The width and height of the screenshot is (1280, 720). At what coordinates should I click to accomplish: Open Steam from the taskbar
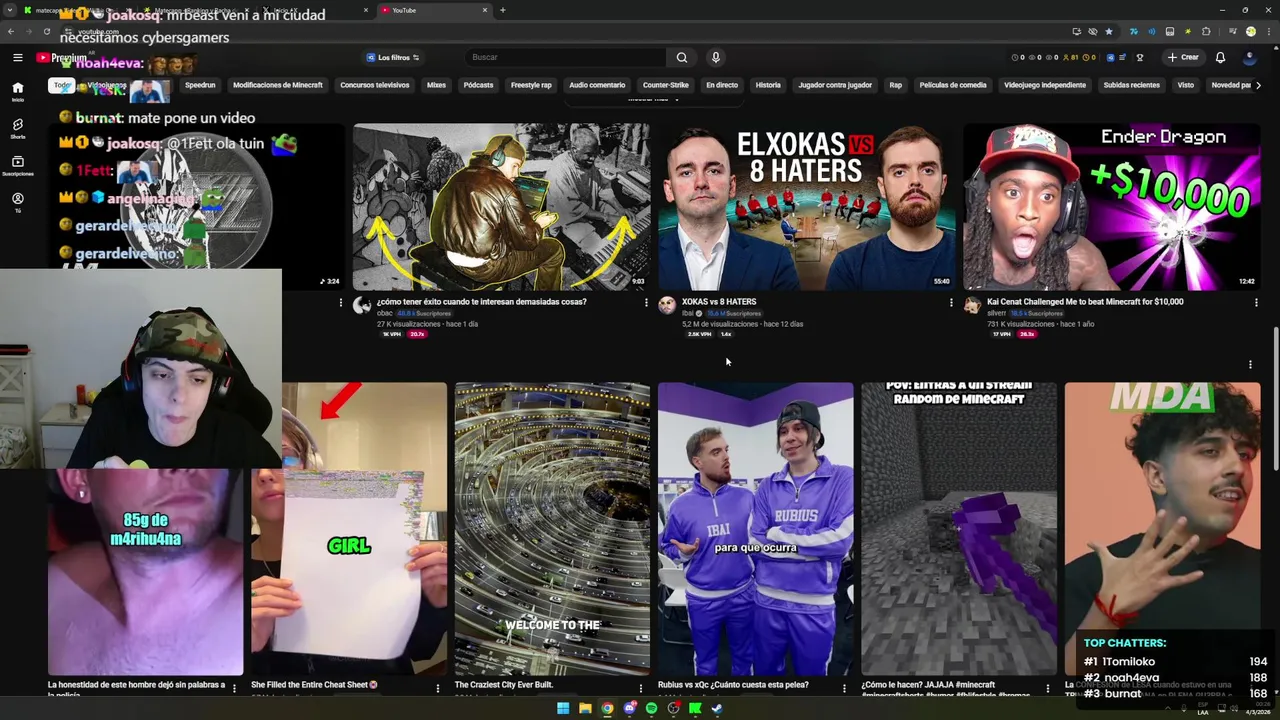(717, 708)
